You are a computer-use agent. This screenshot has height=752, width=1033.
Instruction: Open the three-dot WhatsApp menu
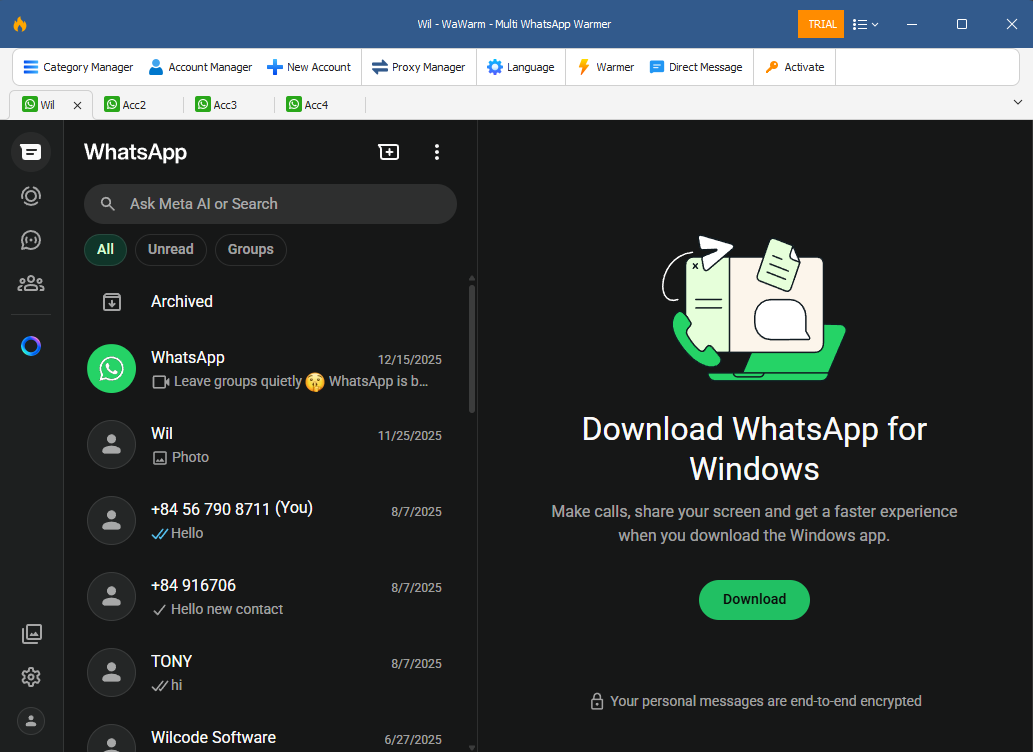436,152
